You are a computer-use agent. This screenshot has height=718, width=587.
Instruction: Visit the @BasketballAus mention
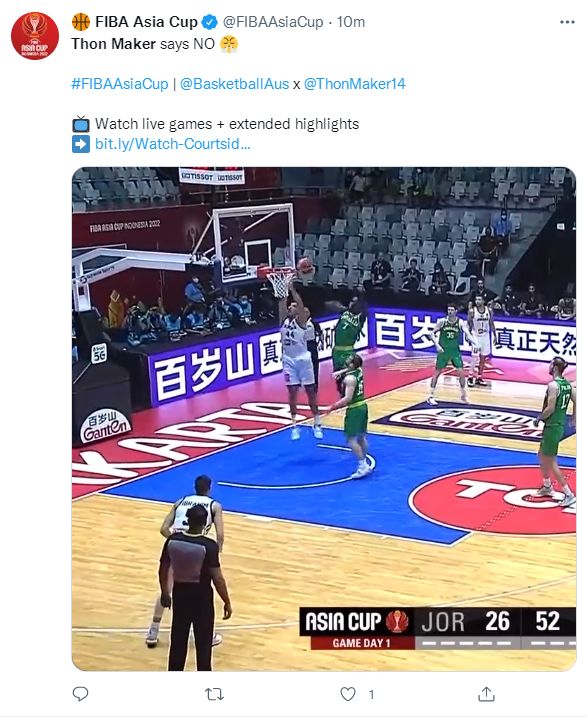coord(234,84)
